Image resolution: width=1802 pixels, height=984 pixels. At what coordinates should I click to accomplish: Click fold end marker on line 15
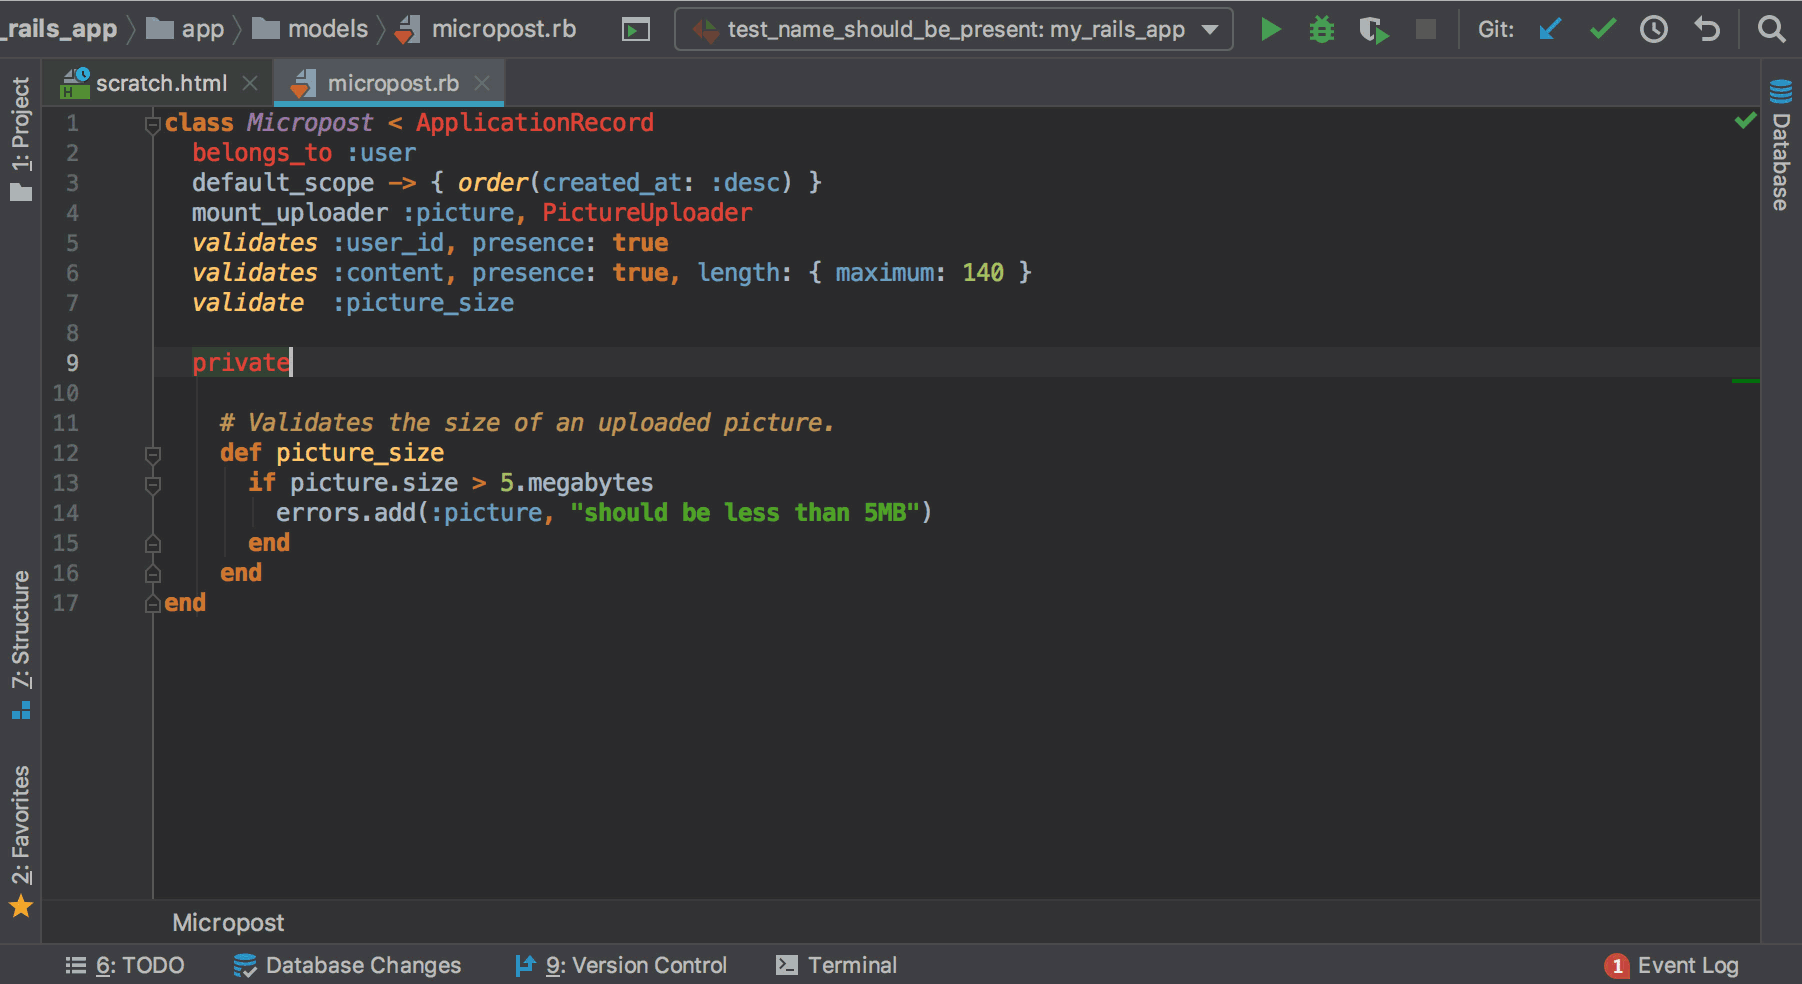tap(153, 544)
